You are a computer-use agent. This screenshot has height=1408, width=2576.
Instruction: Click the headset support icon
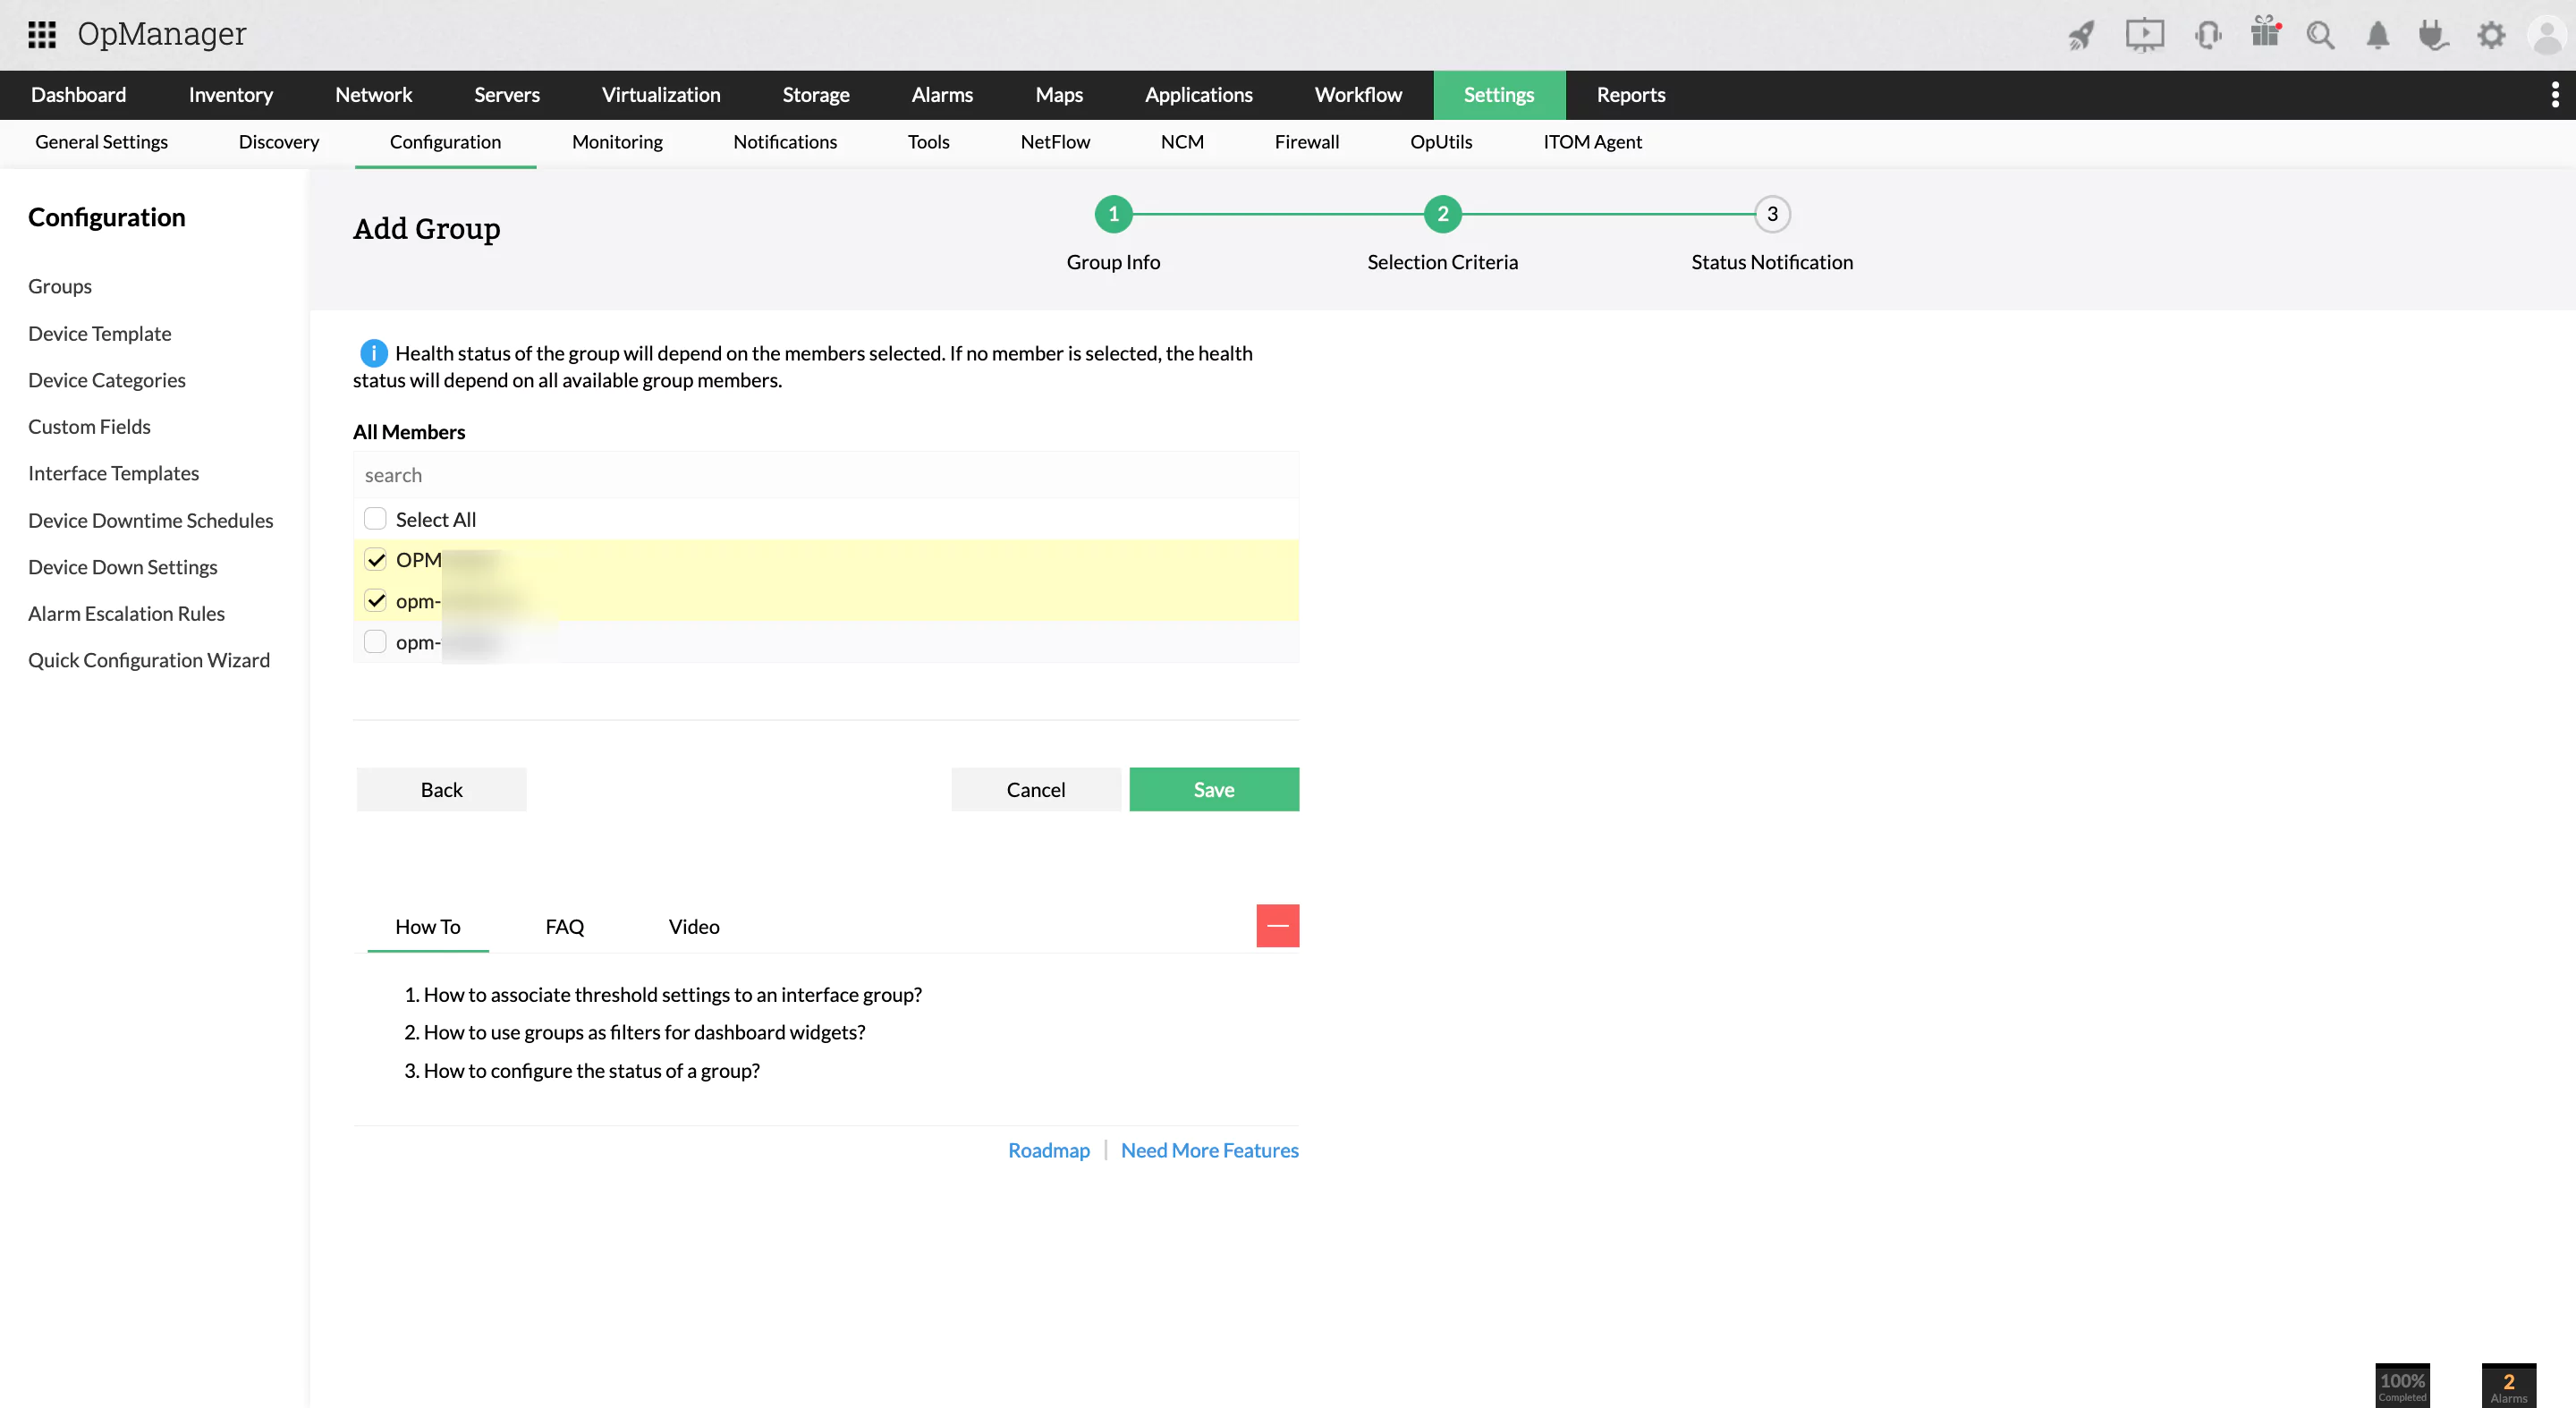point(2208,34)
